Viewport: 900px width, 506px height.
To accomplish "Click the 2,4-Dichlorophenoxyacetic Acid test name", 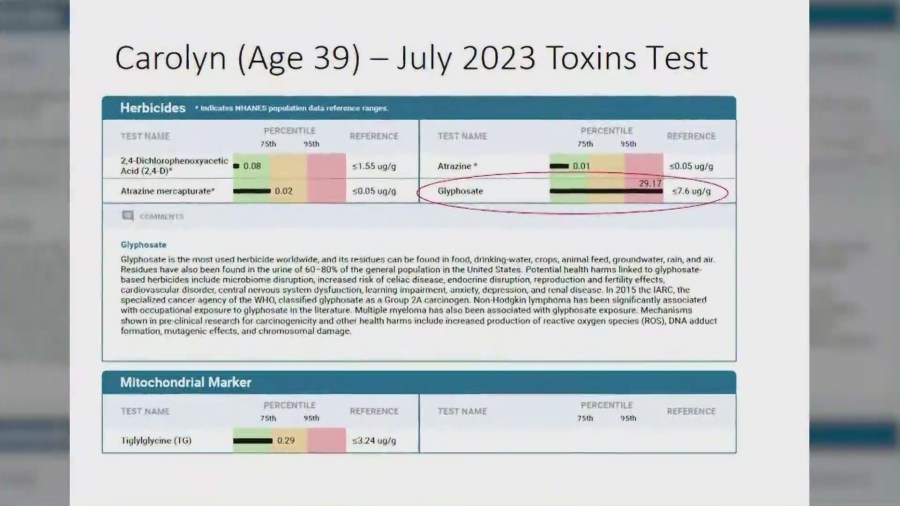I will click(x=168, y=165).
